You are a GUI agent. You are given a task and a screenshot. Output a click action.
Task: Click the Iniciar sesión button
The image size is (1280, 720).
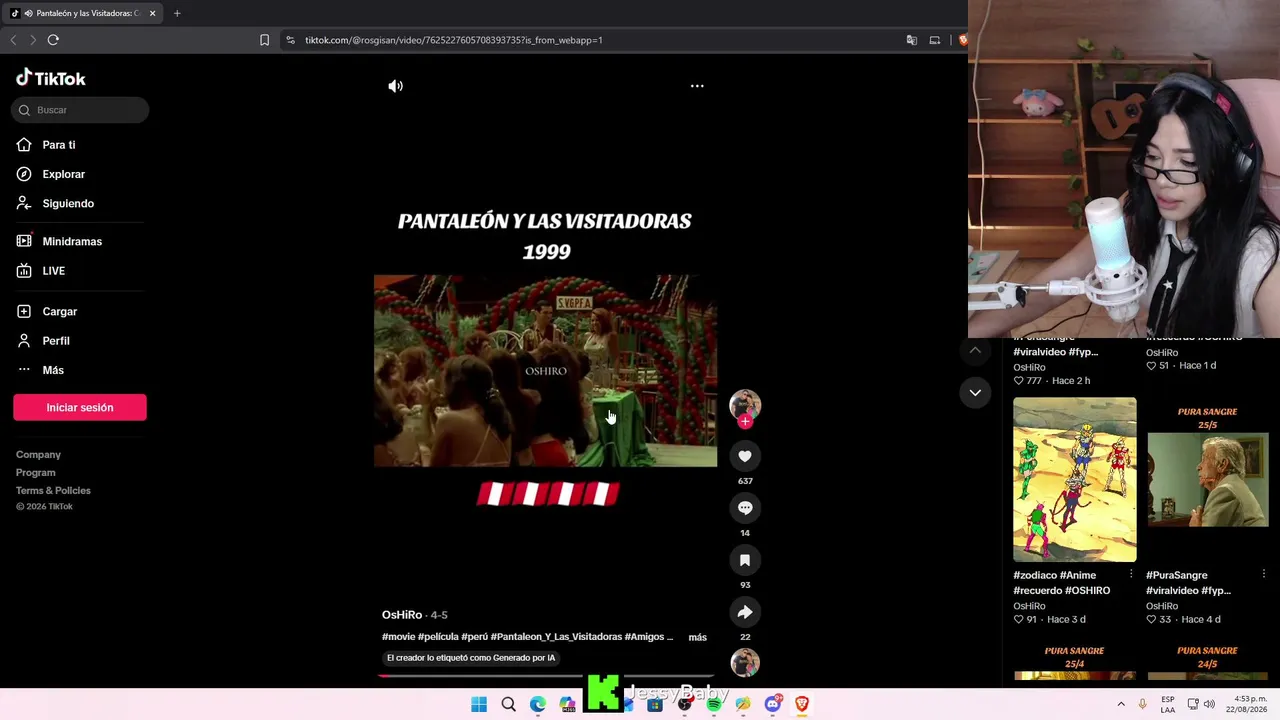80,407
